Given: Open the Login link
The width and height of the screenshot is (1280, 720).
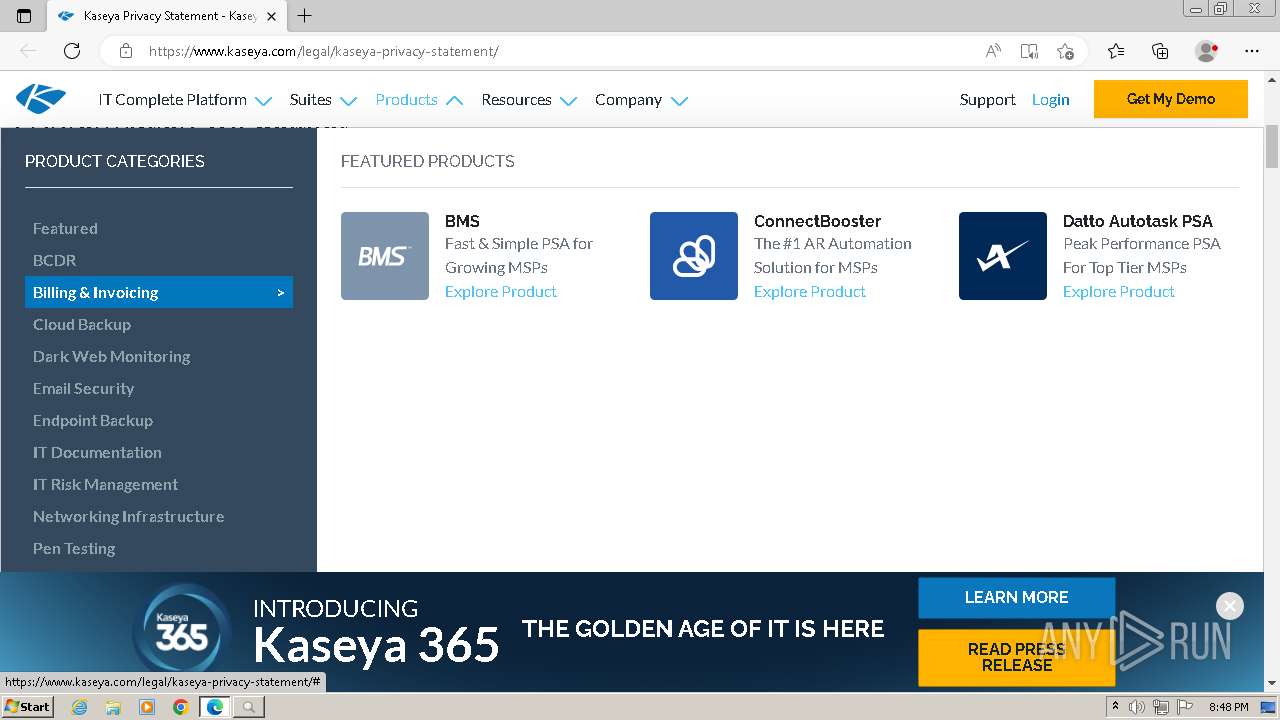Looking at the screenshot, I should click(x=1051, y=99).
